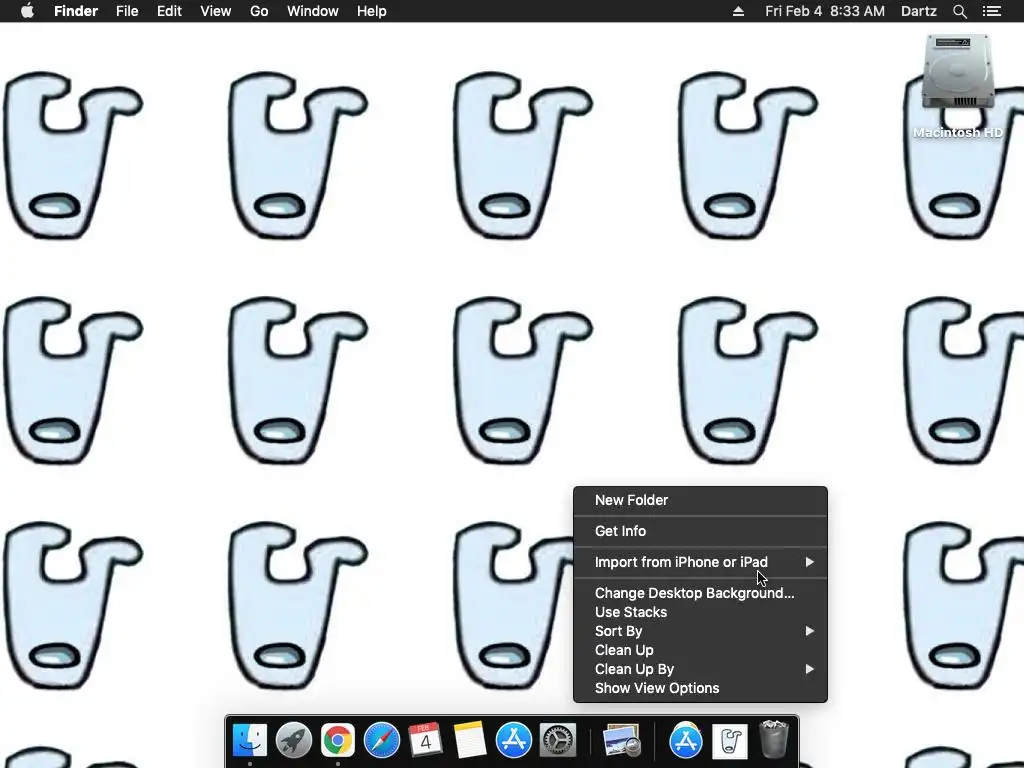Choose Clean Up in context menu
Image resolution: width=1024 pixels, height=768 pixels.
(x=700, y=650)
